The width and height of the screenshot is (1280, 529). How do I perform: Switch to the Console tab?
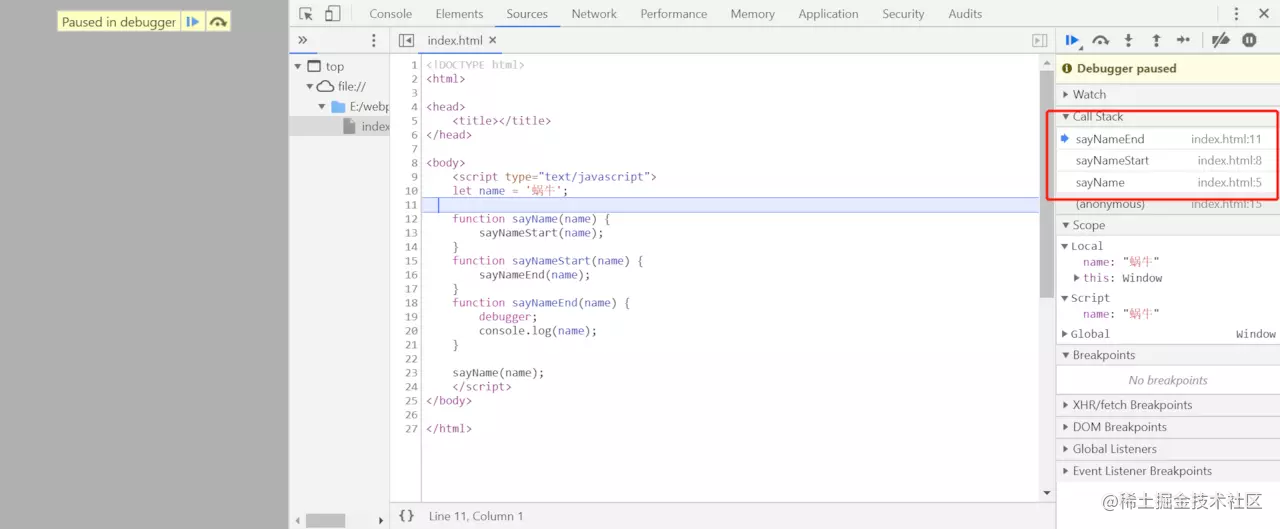point(391,14)
